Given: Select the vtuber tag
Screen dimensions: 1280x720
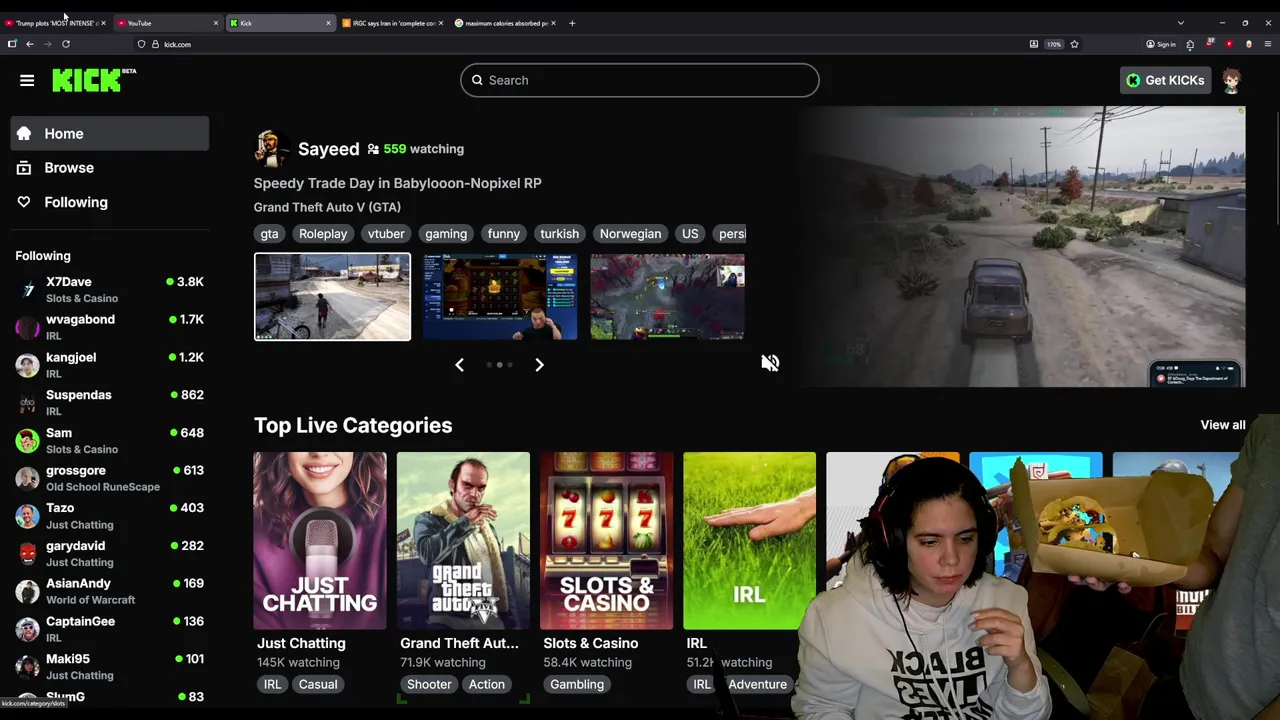Looking at the screenshot, I should (x=386, y=234).
